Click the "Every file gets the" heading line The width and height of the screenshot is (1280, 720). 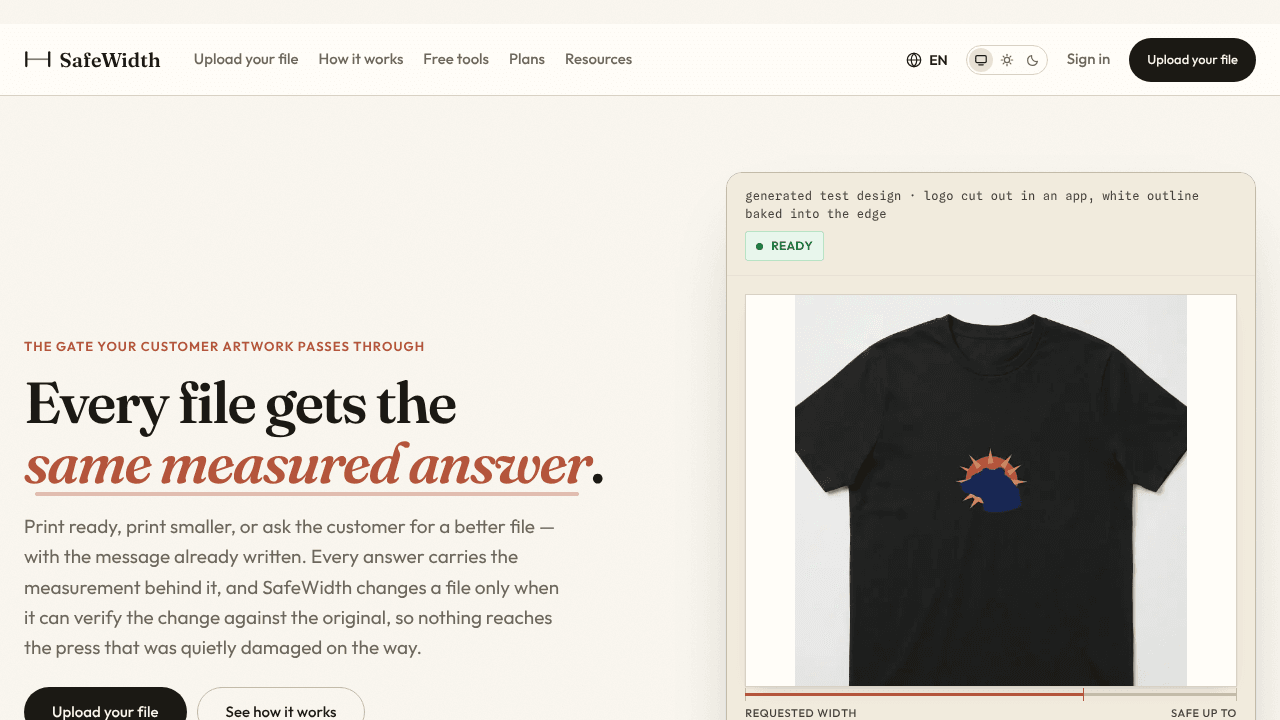(x=240, y=404)
